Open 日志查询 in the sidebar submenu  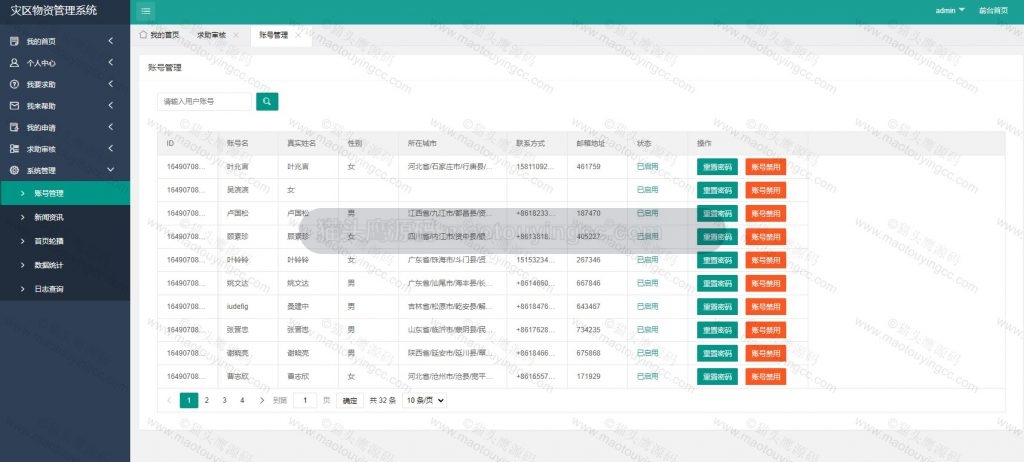(x=65, y=289)
